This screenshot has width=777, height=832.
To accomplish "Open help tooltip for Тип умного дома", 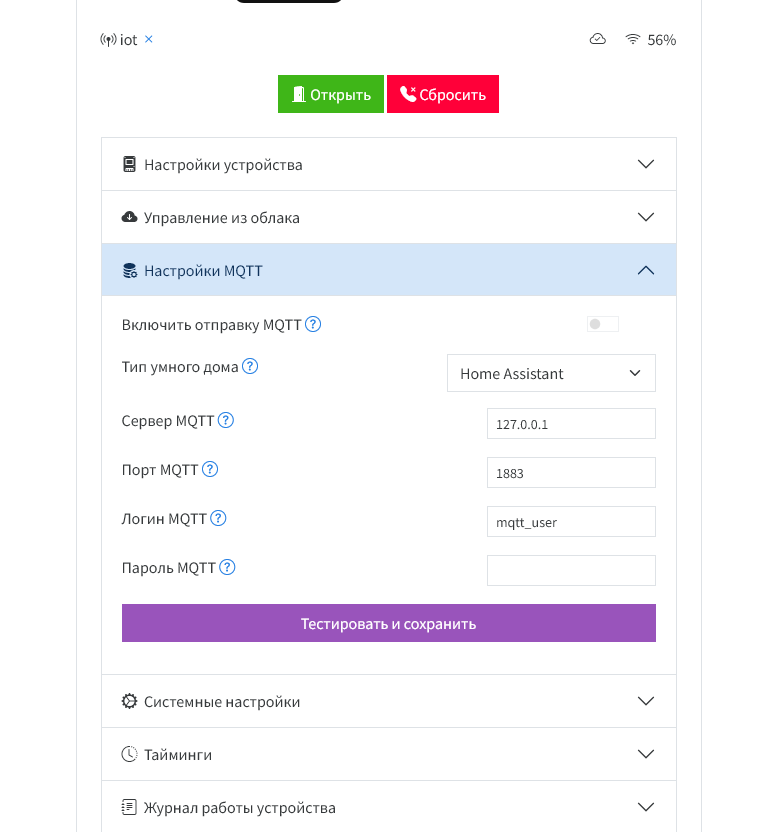I will [250, 366].
